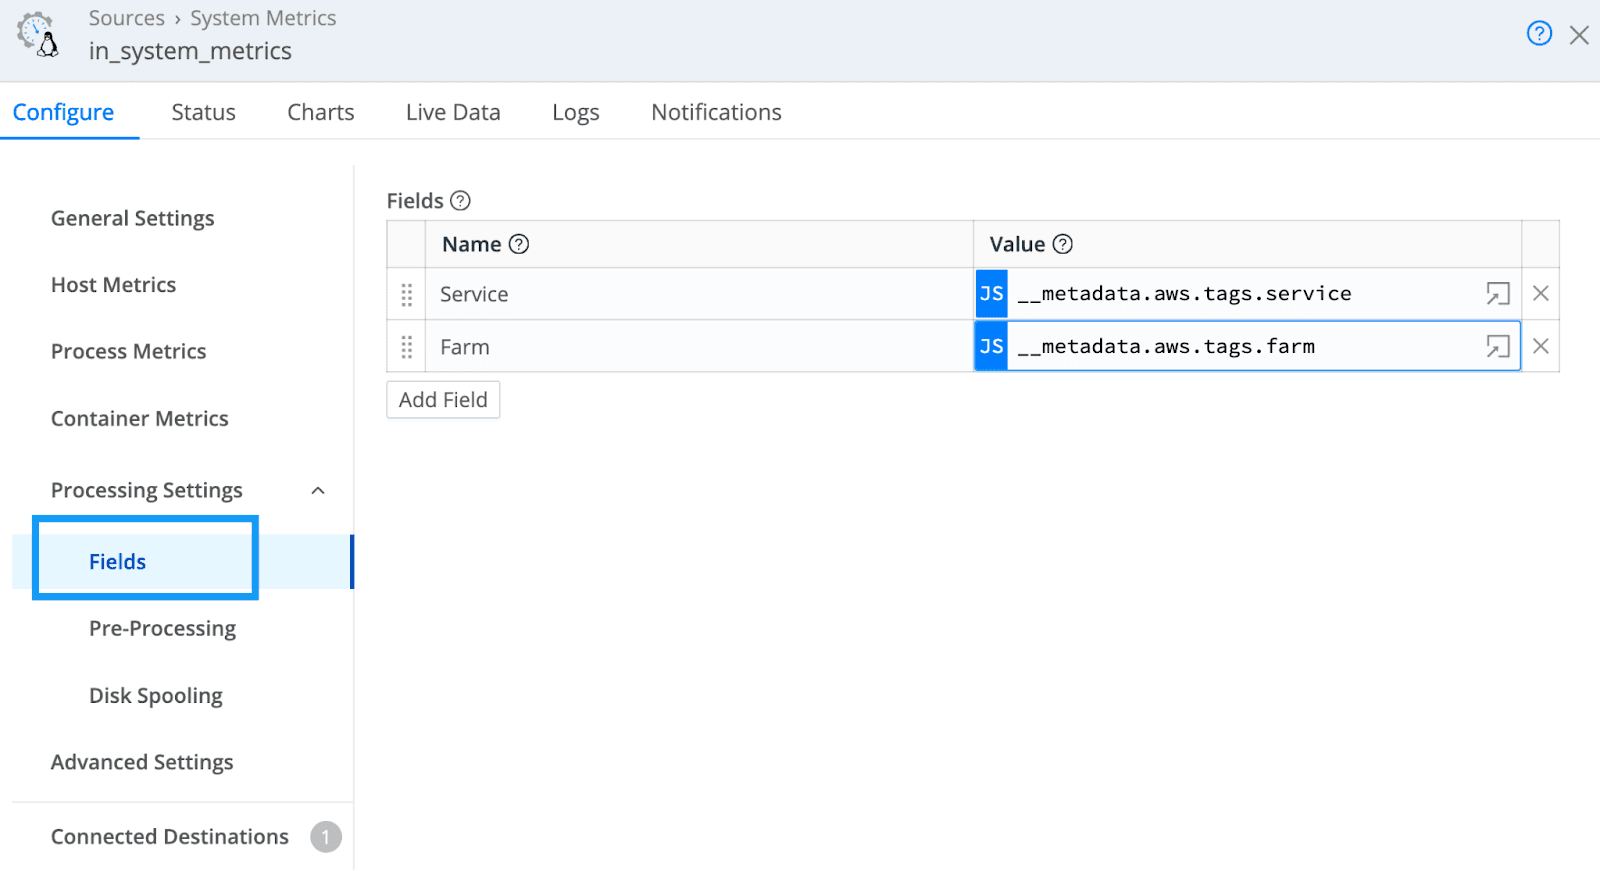
Task: Expand the Service value expression editor
Action: 1497,294
